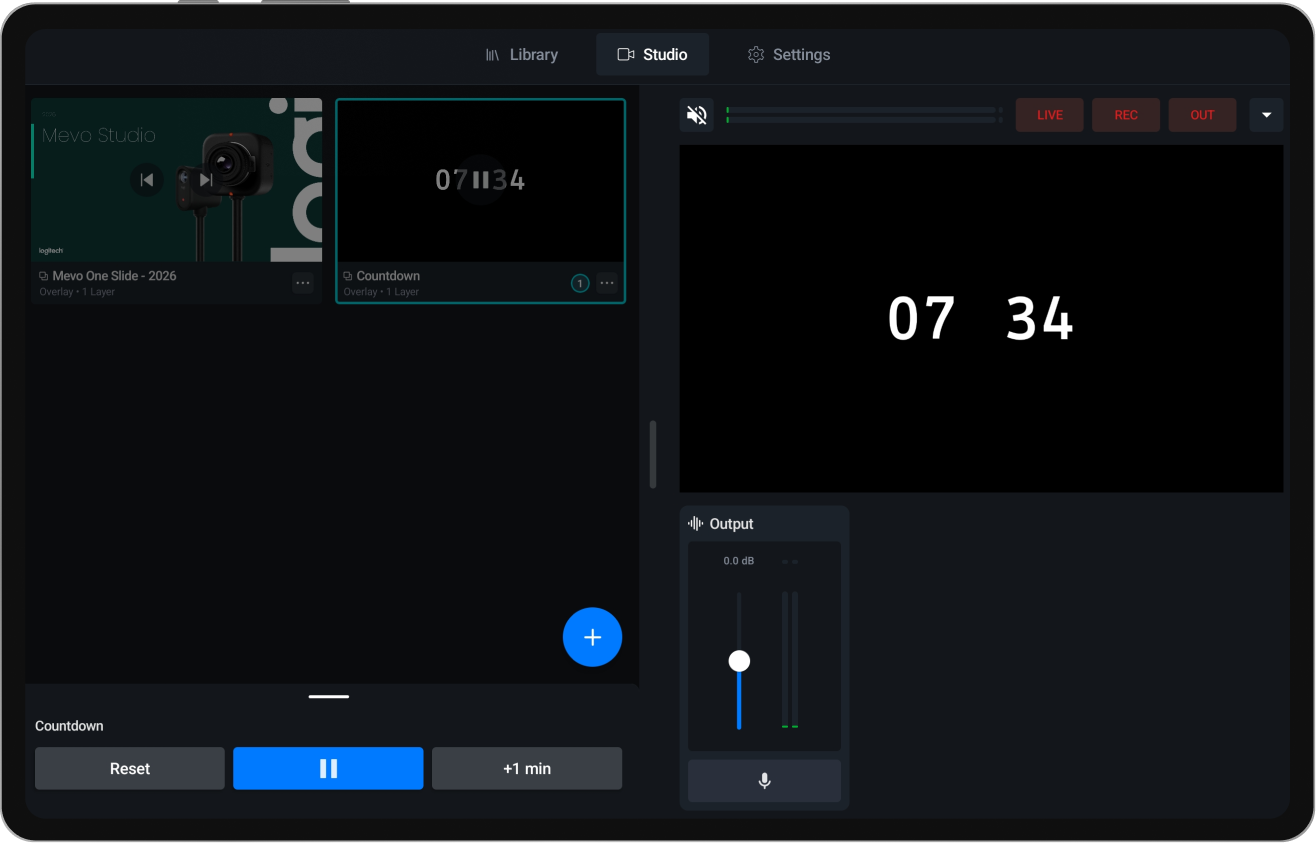Add one minute to the countdown
This screenshot has width=1316, height=843.
[x=527, y=768]
